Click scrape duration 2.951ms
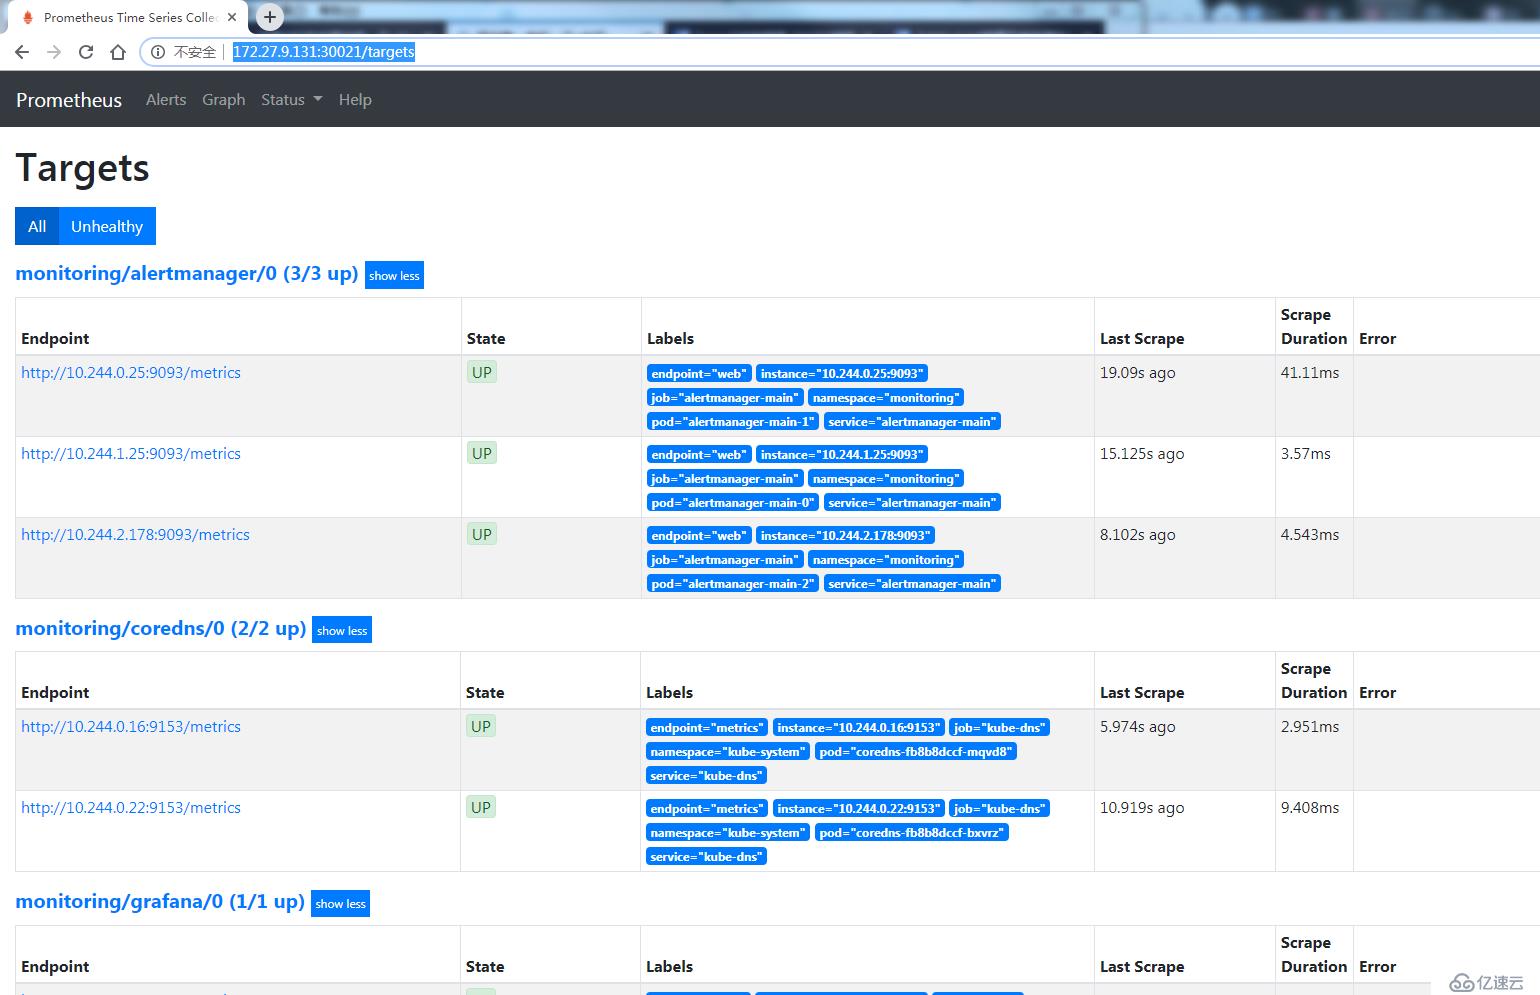This screenshot has height=995, width=1540. coord(1310,727)
